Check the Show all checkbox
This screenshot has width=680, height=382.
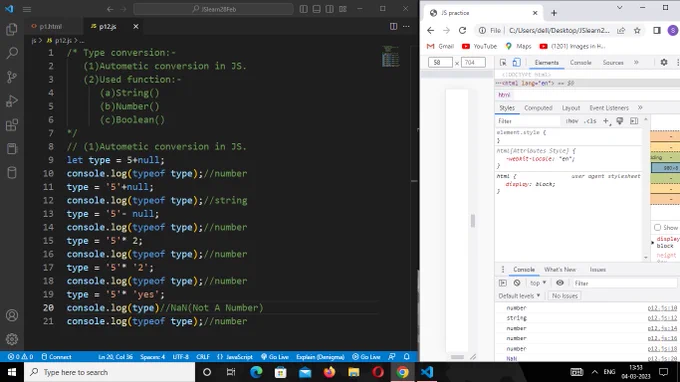tap(657, 227)
